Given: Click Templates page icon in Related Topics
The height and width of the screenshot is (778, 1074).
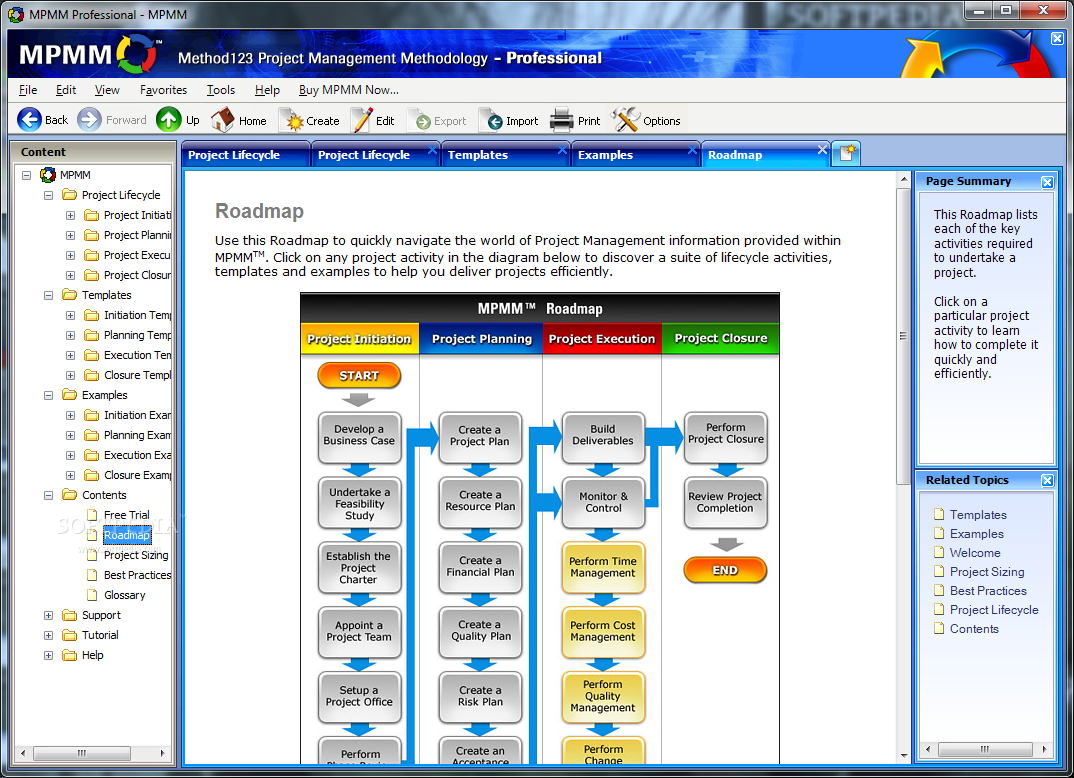Looking at the screenshot, I should pyautogui.click(x=939, y=514).
